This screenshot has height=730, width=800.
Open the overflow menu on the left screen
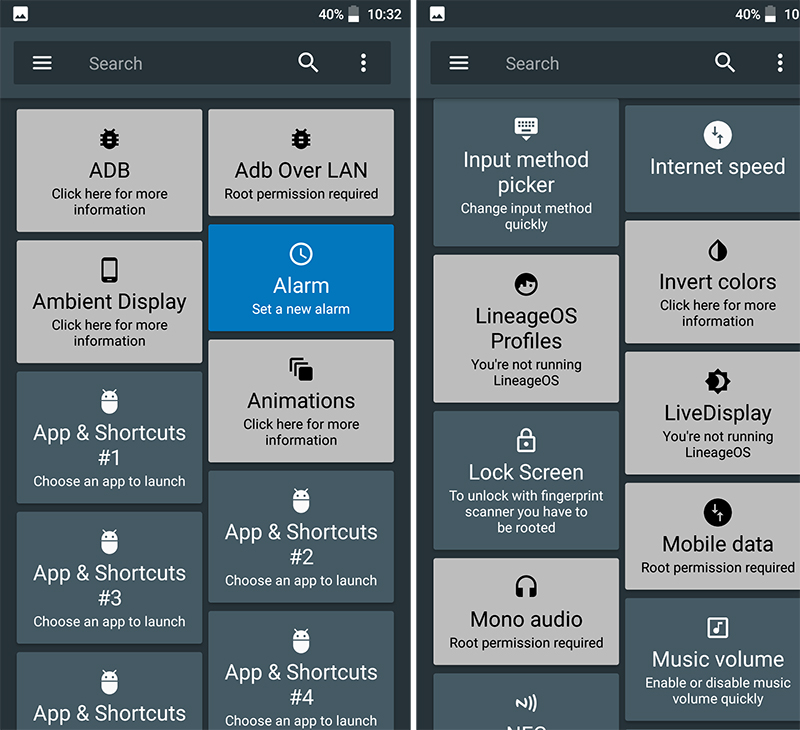pos(363,63)
